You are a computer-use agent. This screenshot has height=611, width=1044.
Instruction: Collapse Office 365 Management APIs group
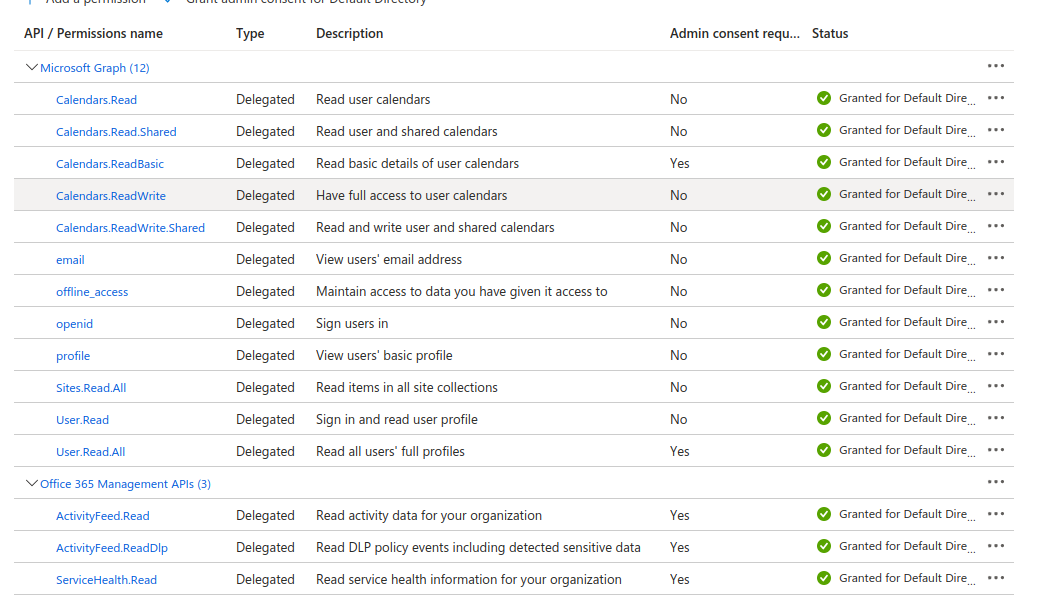point(32,484)
